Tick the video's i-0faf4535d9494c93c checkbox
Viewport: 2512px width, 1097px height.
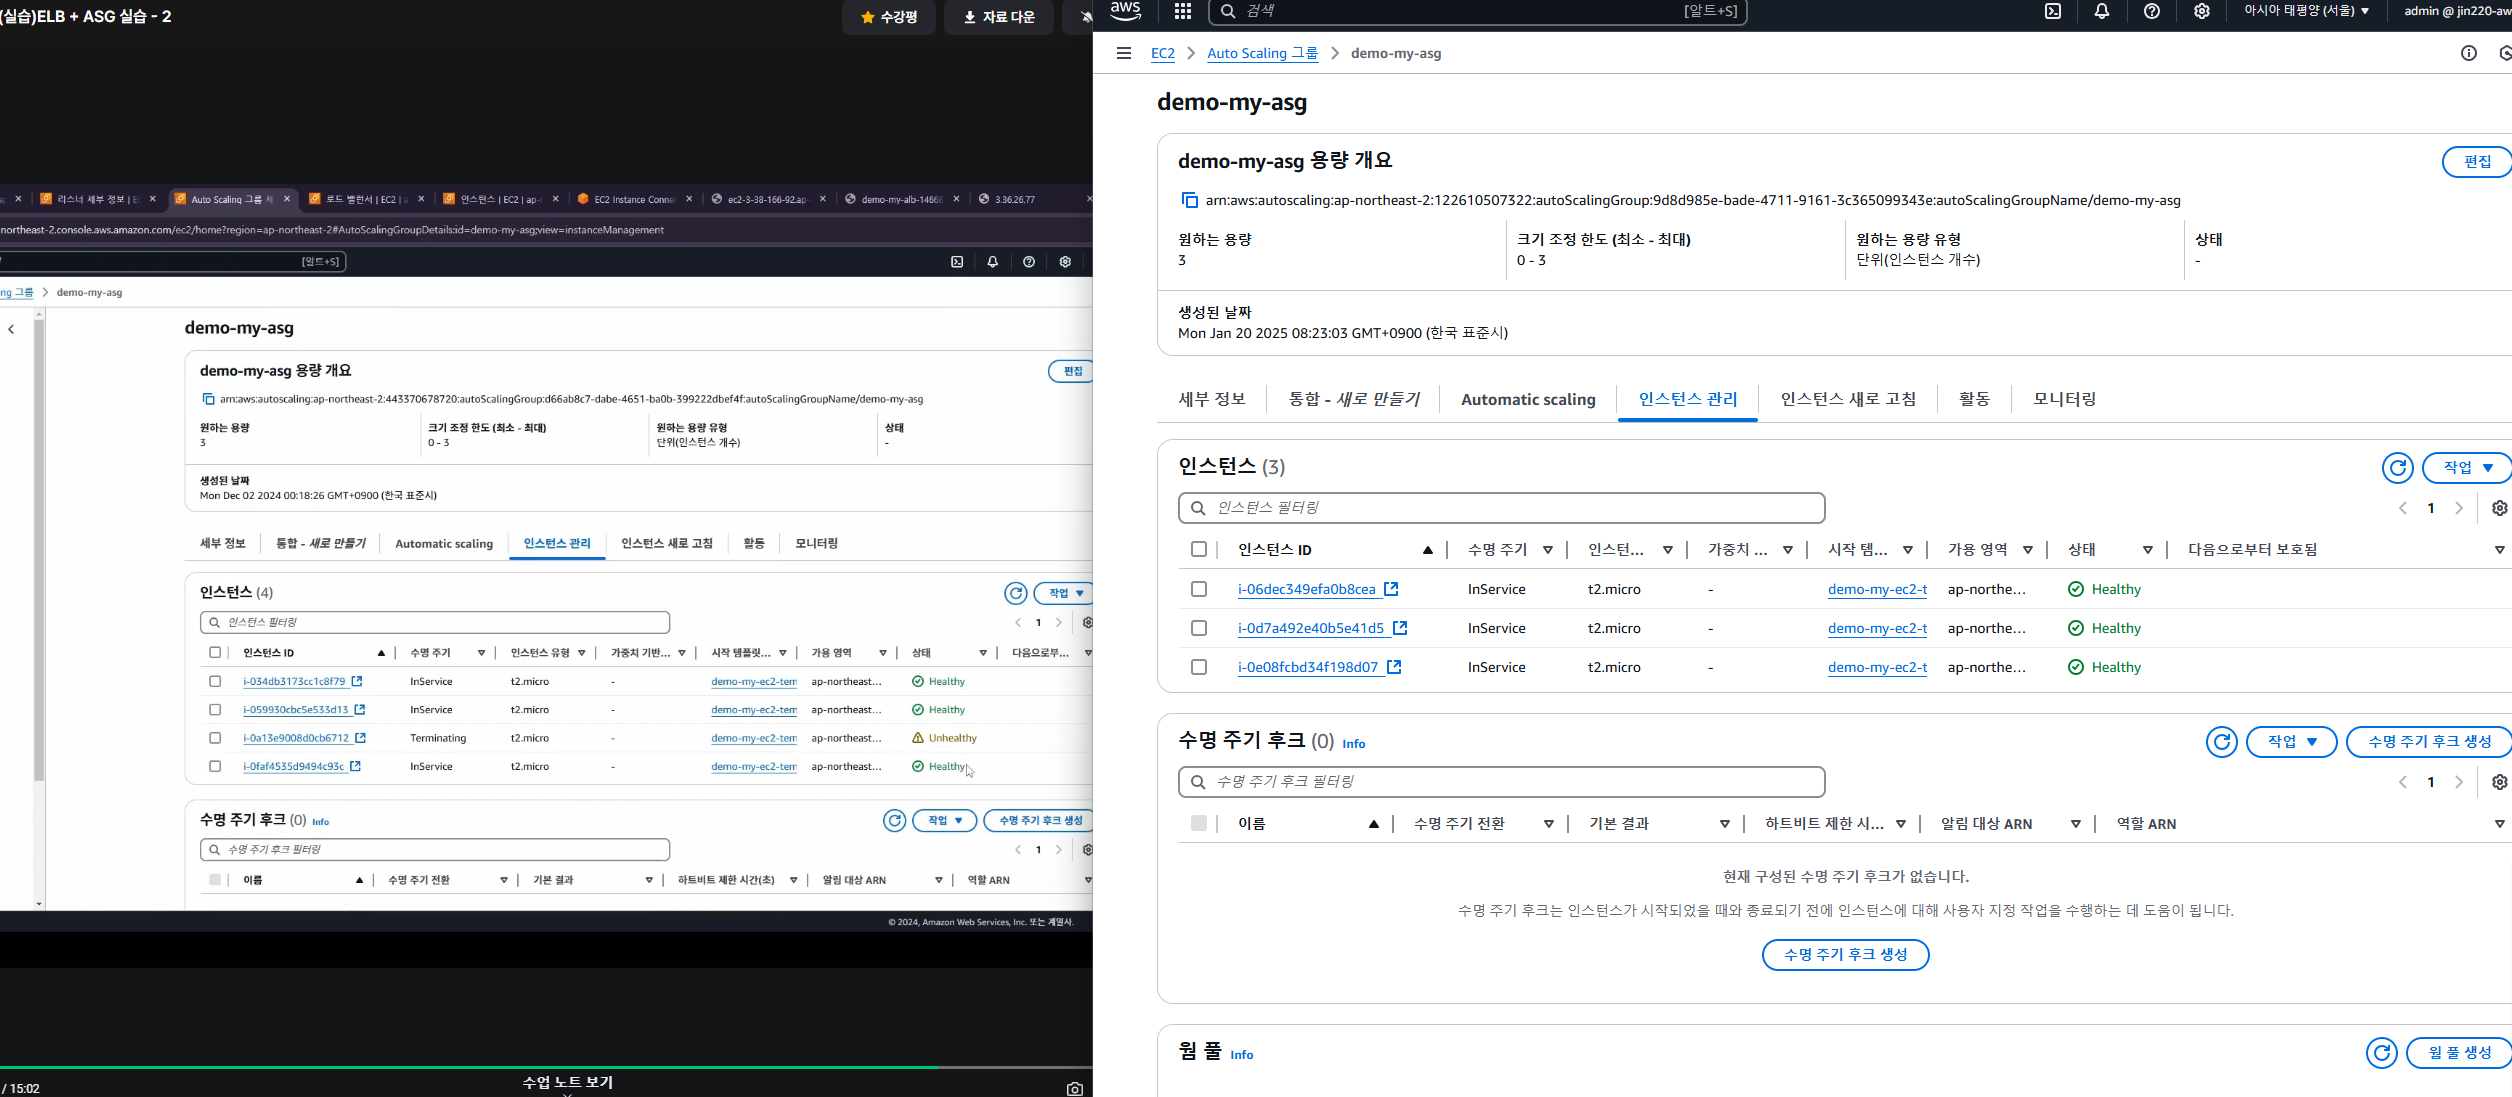coord(215,766)
